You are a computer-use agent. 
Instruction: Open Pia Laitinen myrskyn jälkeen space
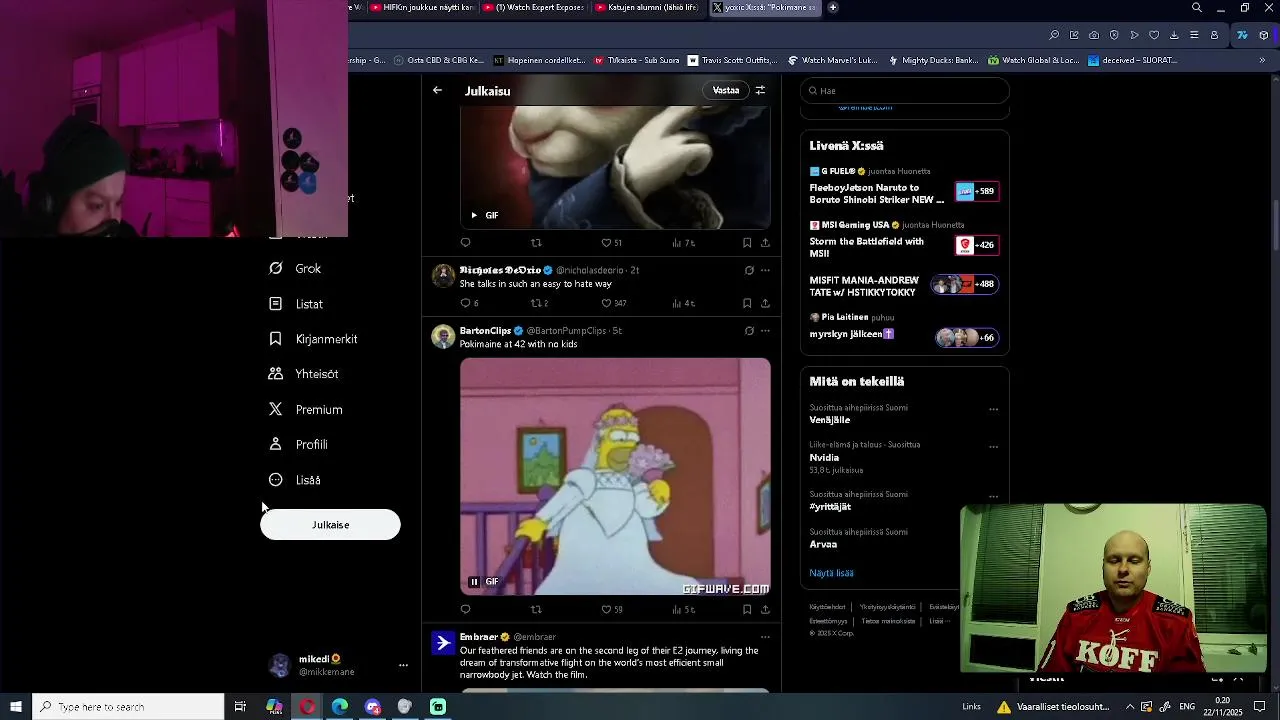(904, 328)
